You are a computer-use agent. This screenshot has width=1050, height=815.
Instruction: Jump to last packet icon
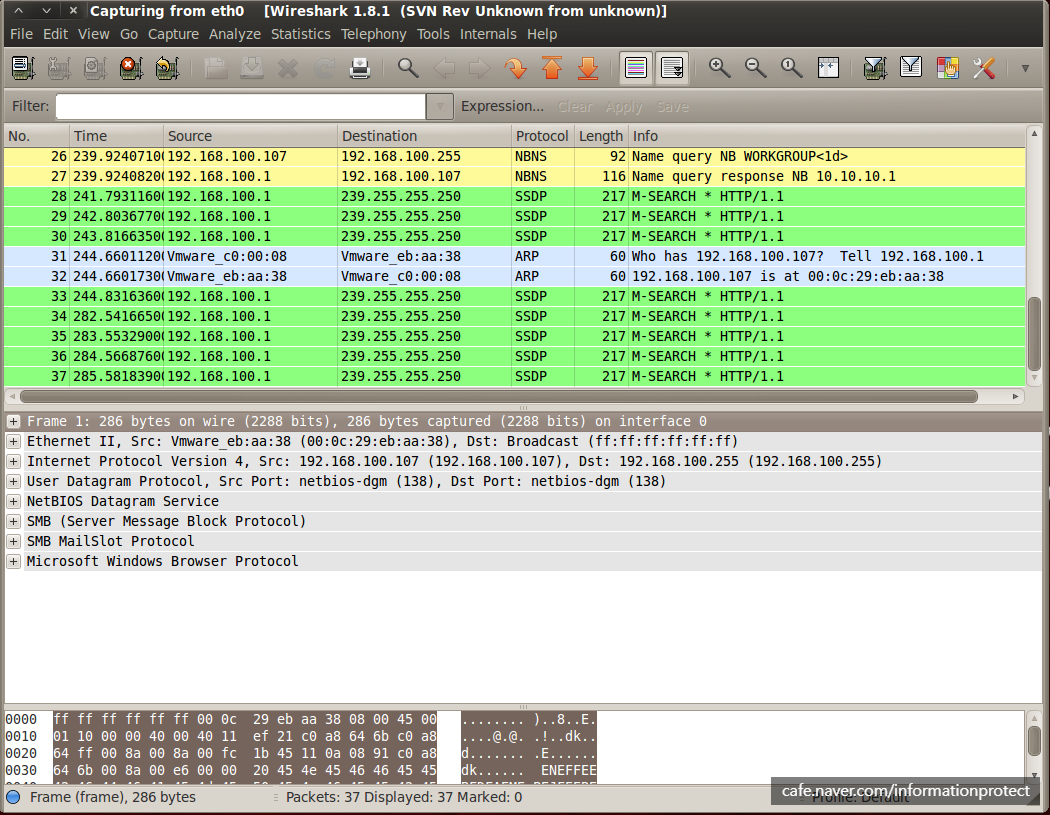[x=588, y=68]
